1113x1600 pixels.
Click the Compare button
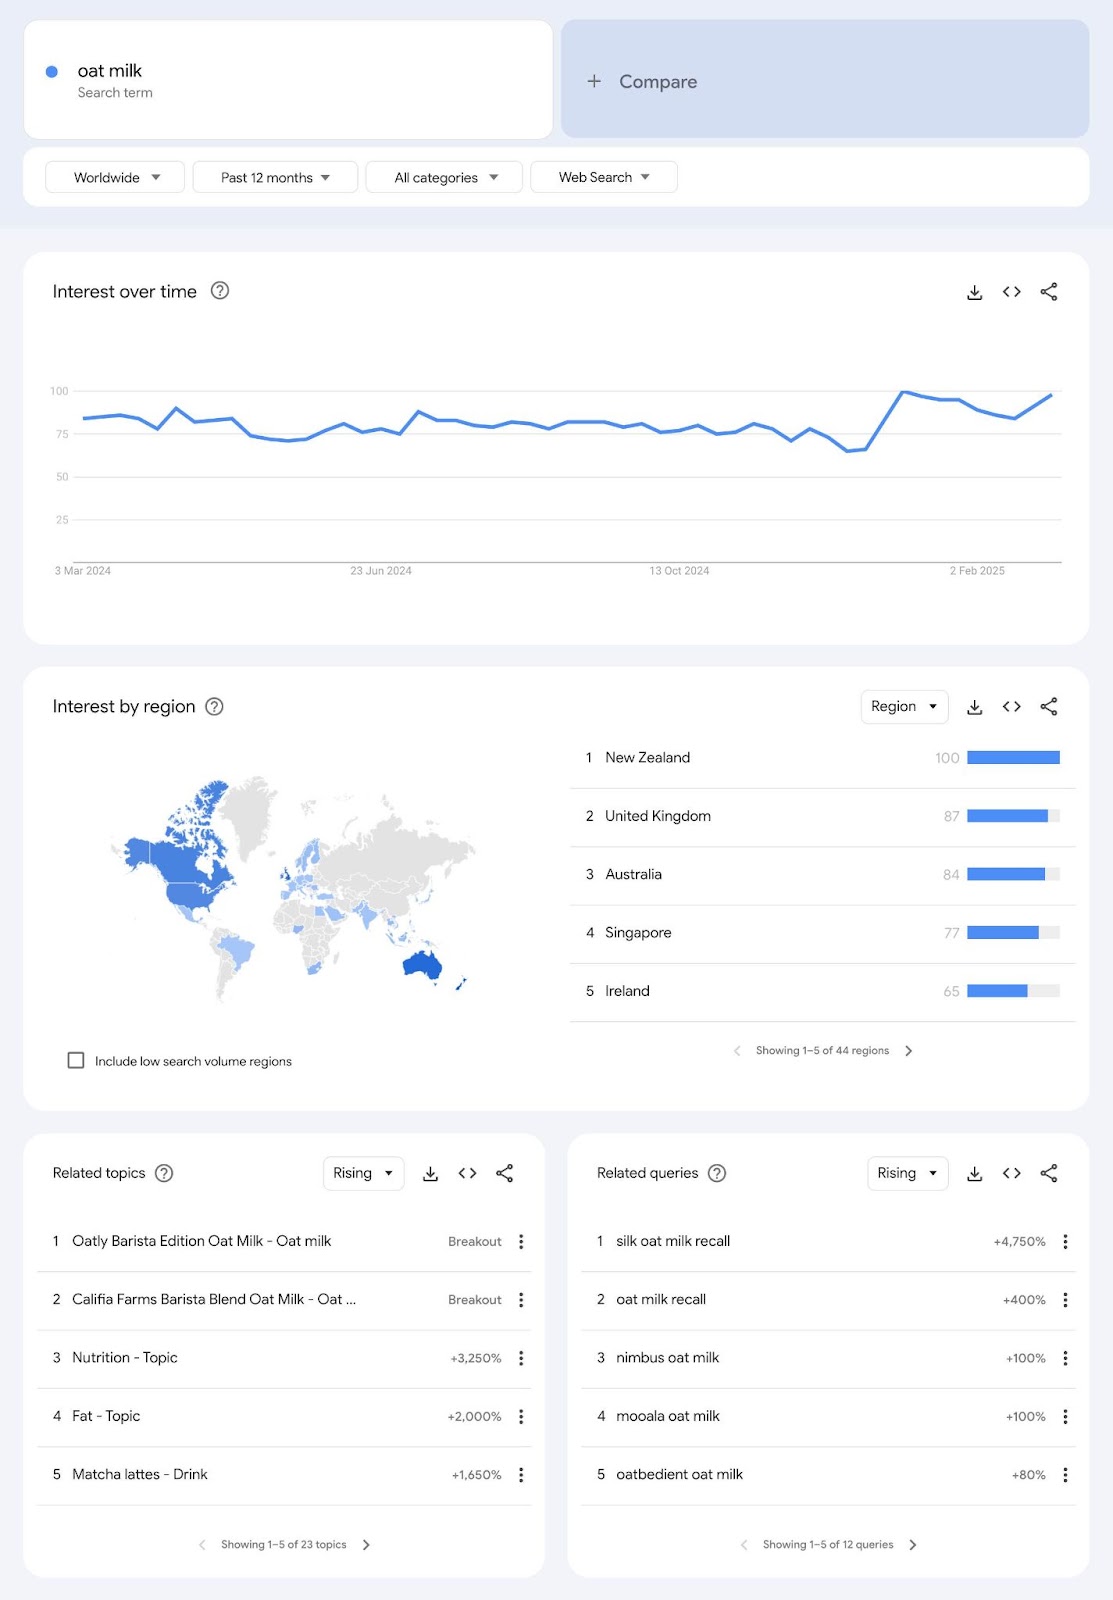643,81
